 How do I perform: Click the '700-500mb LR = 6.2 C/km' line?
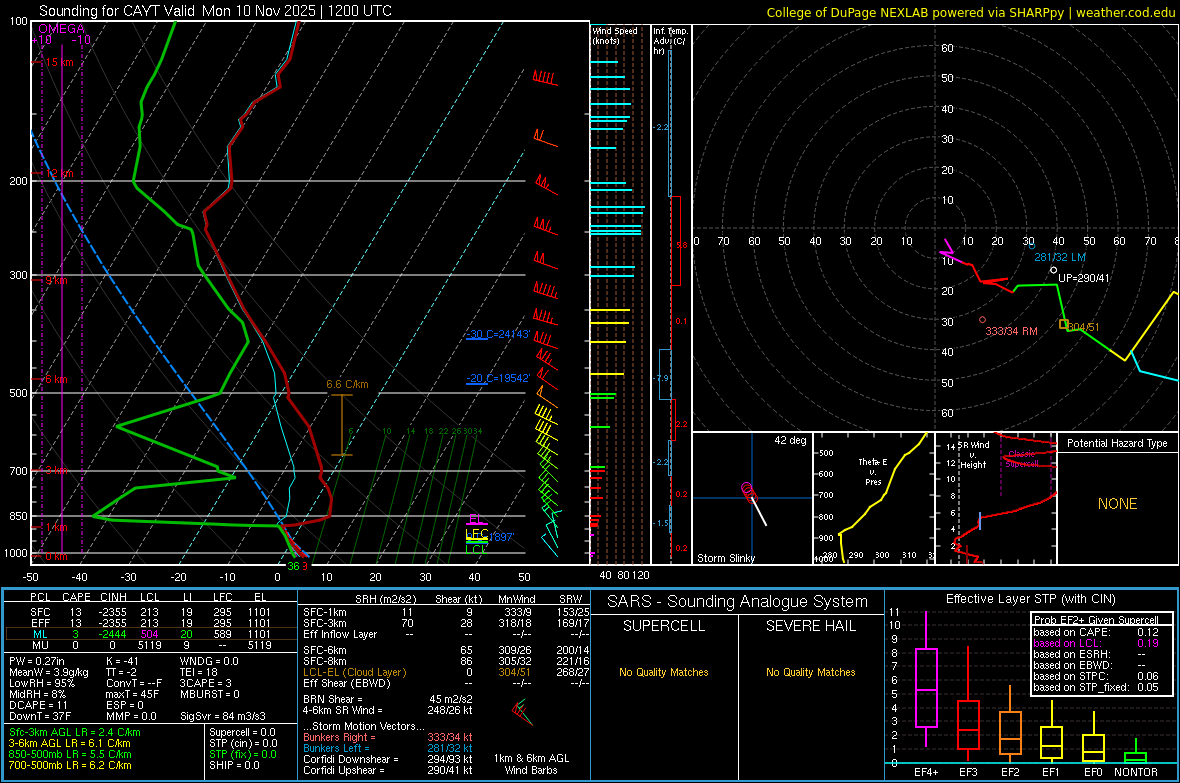pyautogui.click(x=70, y=765)
